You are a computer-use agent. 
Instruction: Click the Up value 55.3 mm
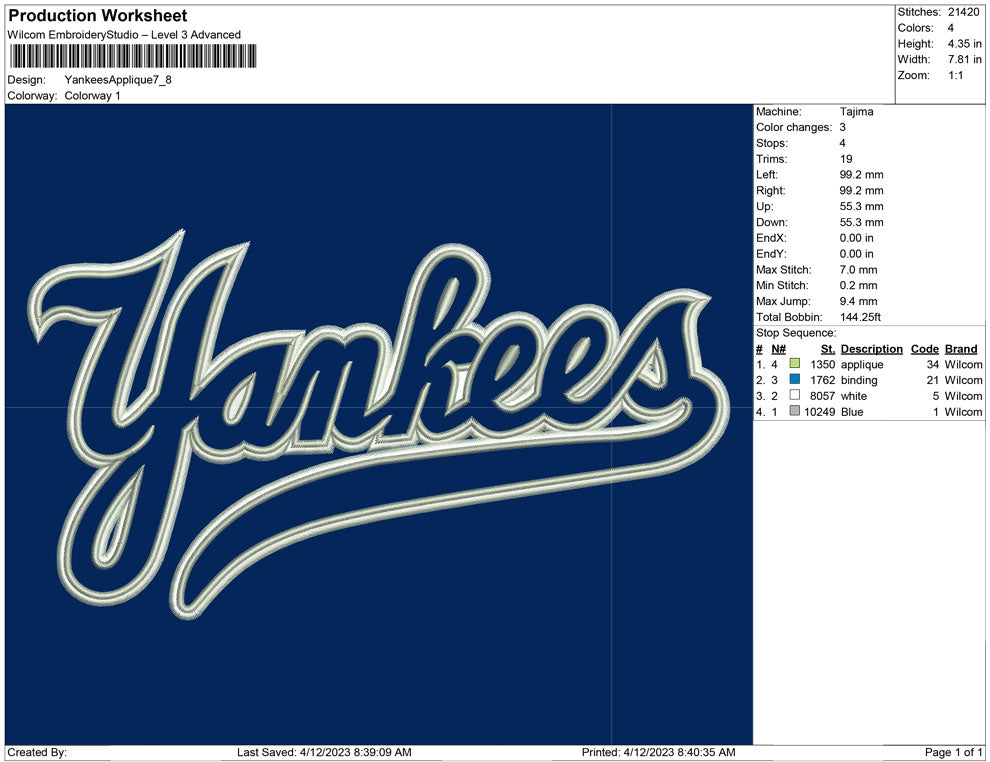click(x=861, y=206)
